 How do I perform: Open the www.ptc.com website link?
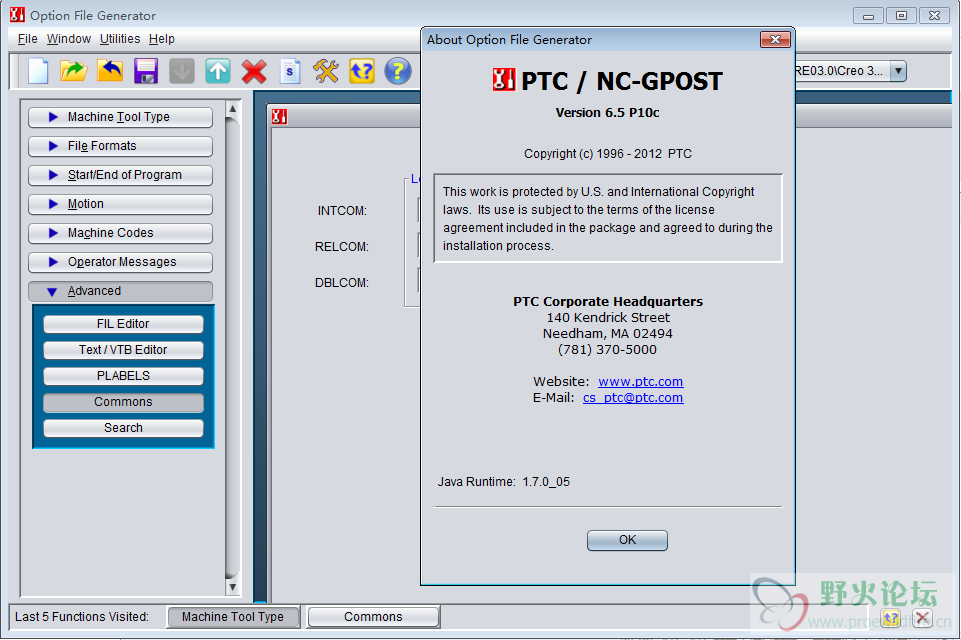pyautogui.click(x=640, y=381)
